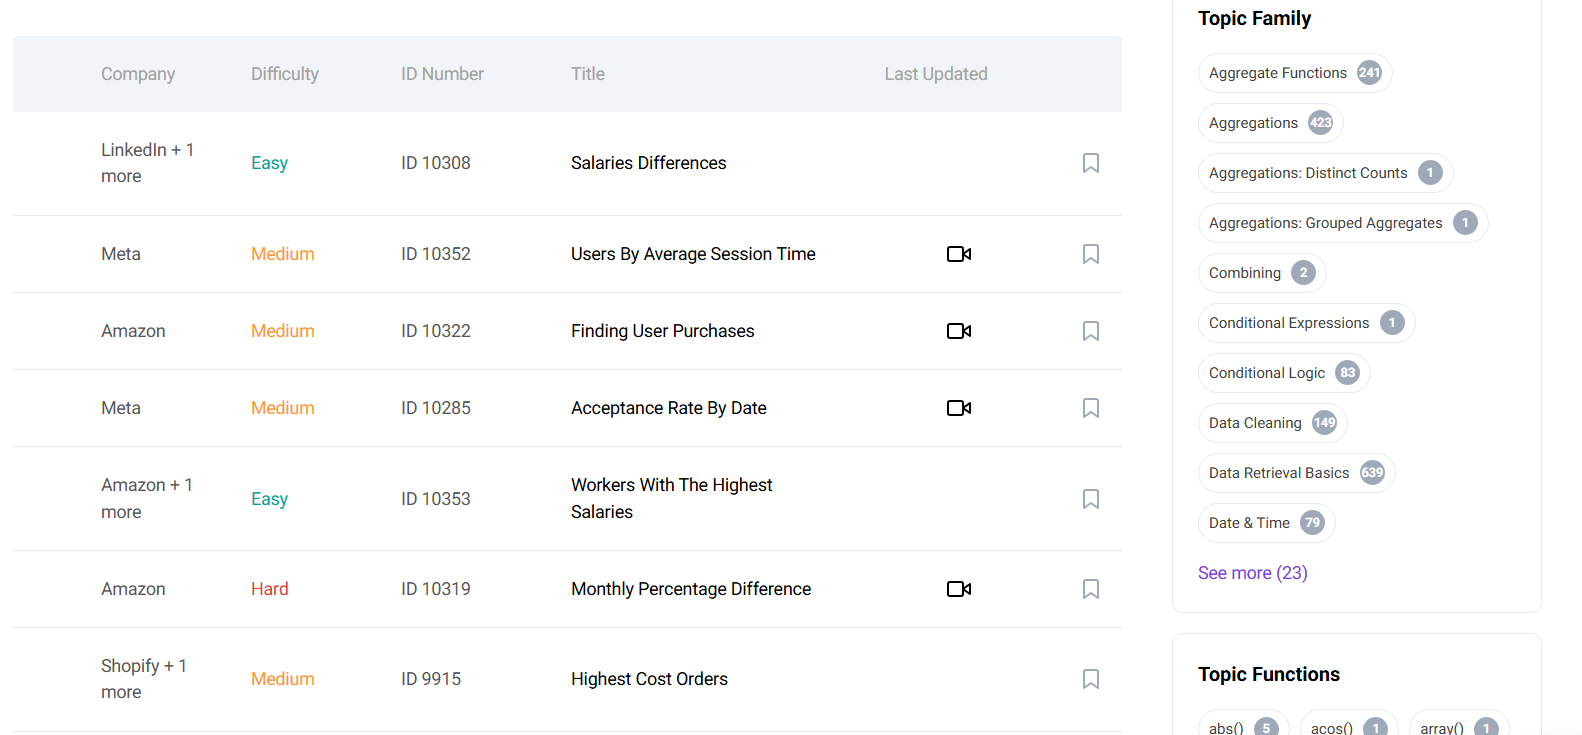Image resolution: width=1582 pixels, height=735 pixels.
Task: Sort table by Difficulty column header
Action: pyautogui.click(x=285, y=74)
